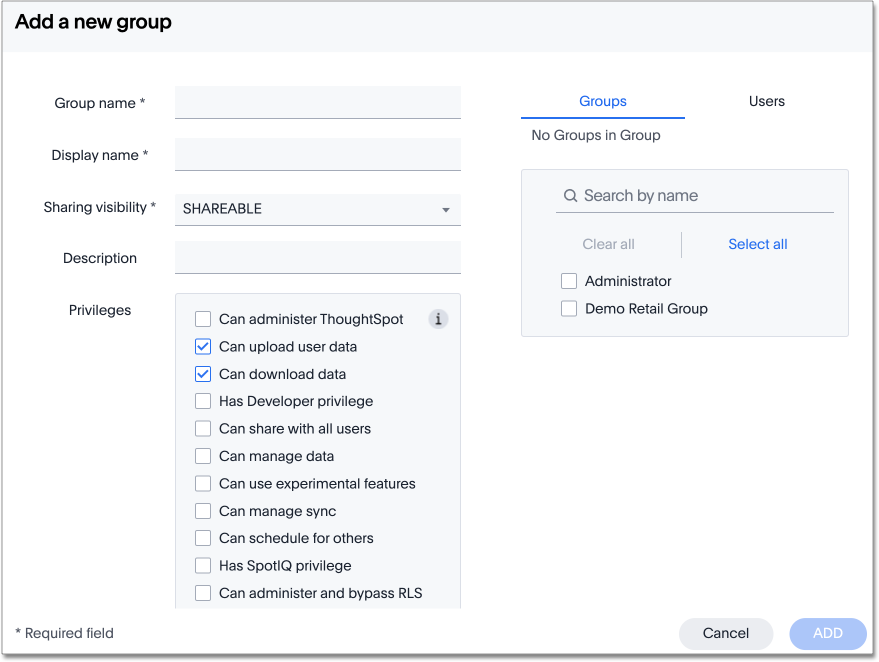Click the Select all link
Screen dimensions: 879x662
click(757, 244)
